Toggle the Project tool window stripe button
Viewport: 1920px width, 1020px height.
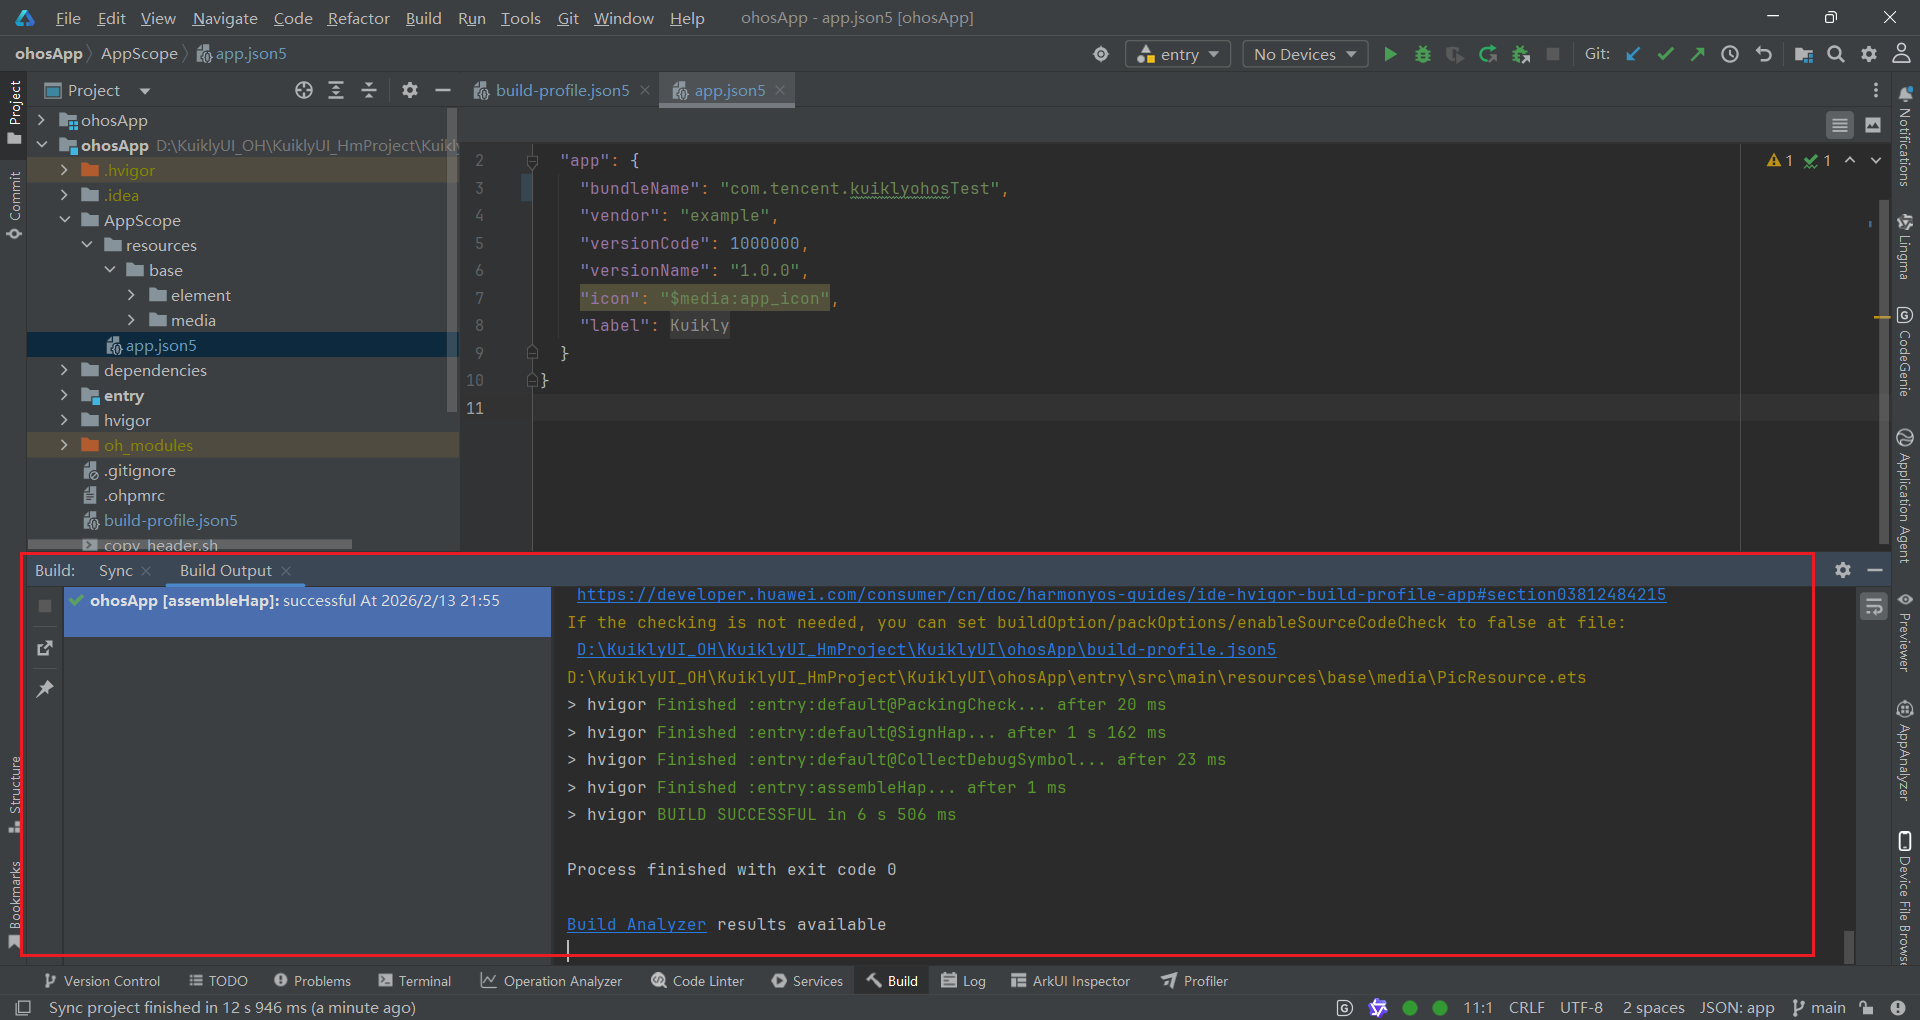coord(14,112)
